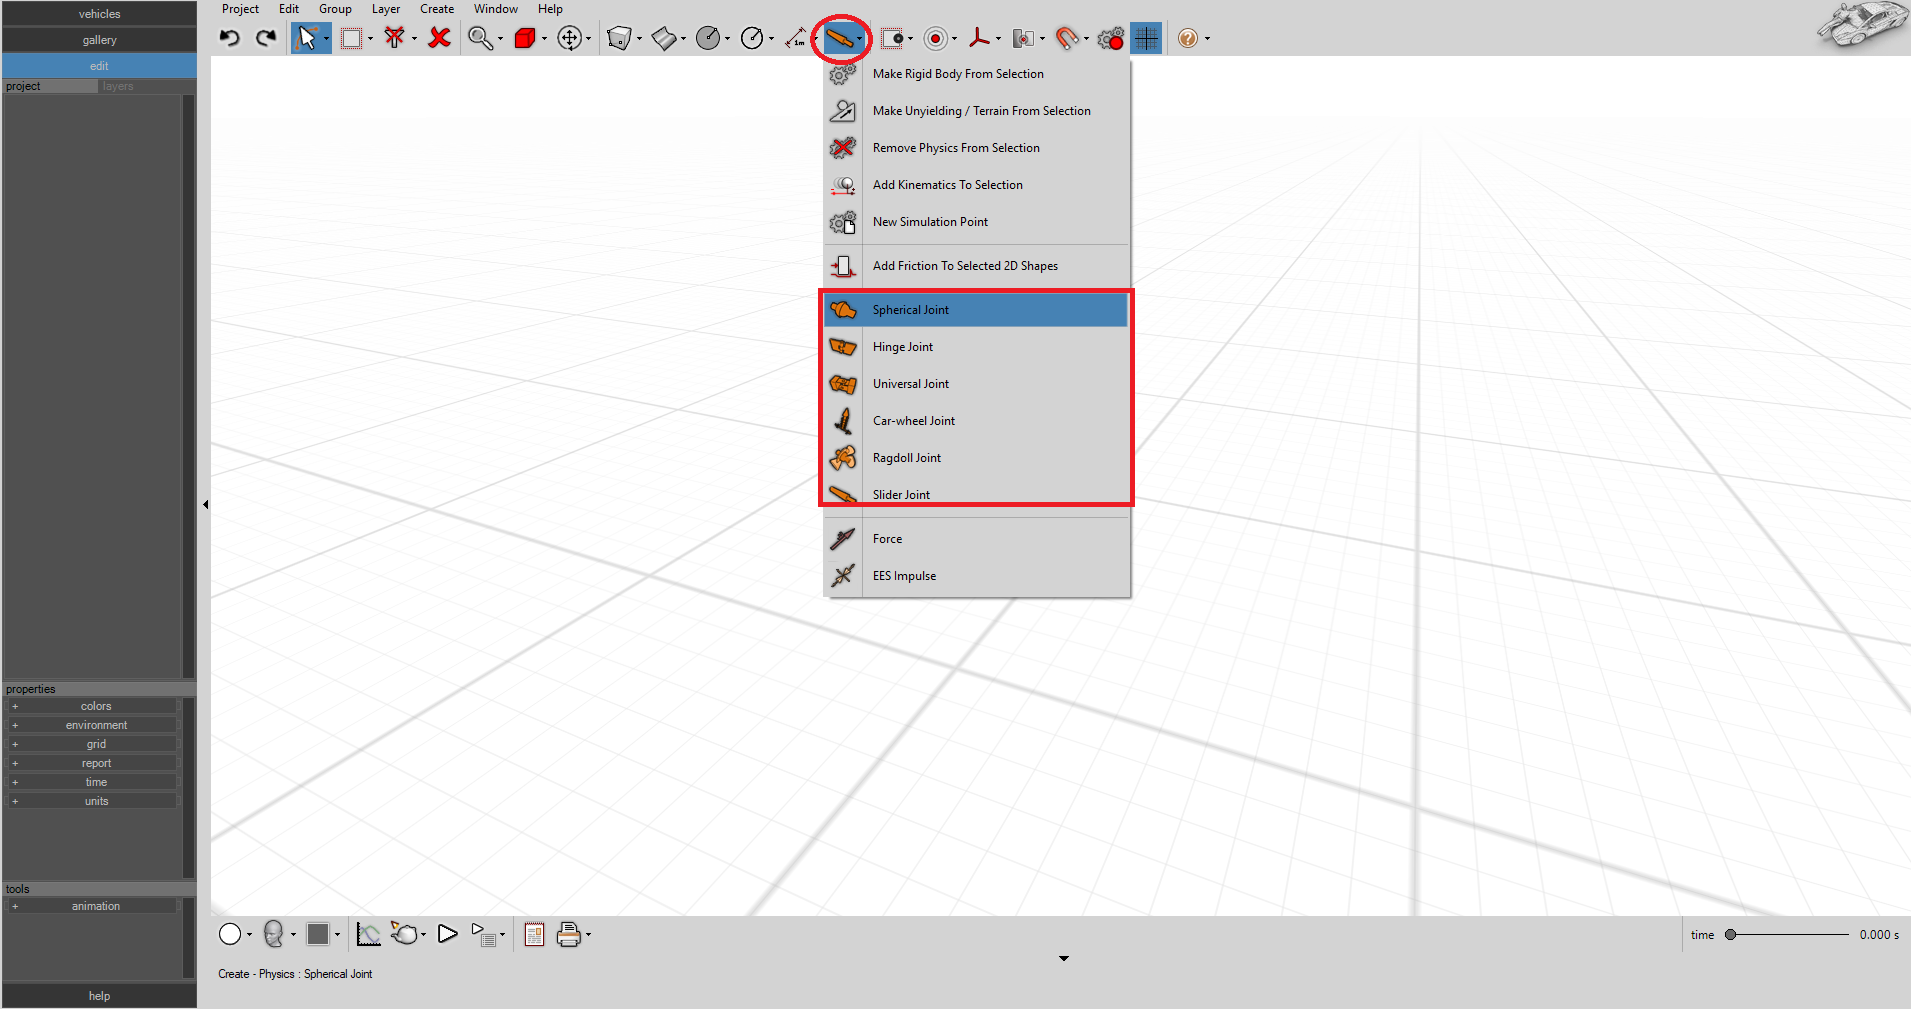The image size is (1911, 1009).
Task: Click the red target record icon
Action: click(936, 38)
